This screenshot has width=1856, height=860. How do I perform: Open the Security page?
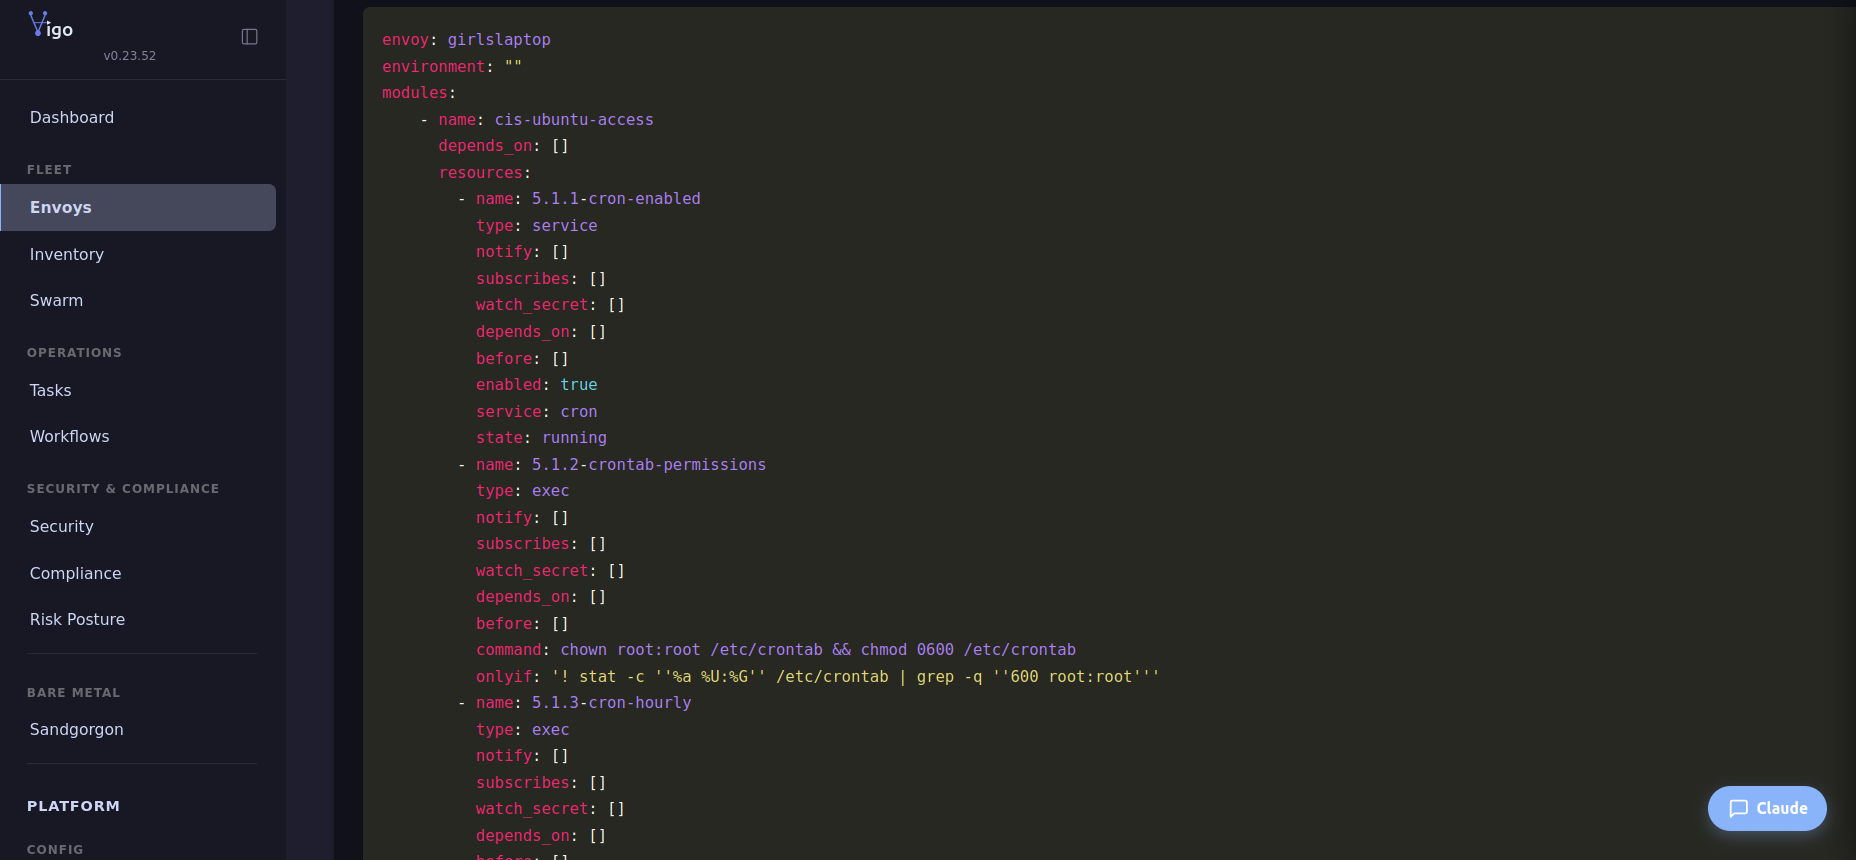click(62, 527)
